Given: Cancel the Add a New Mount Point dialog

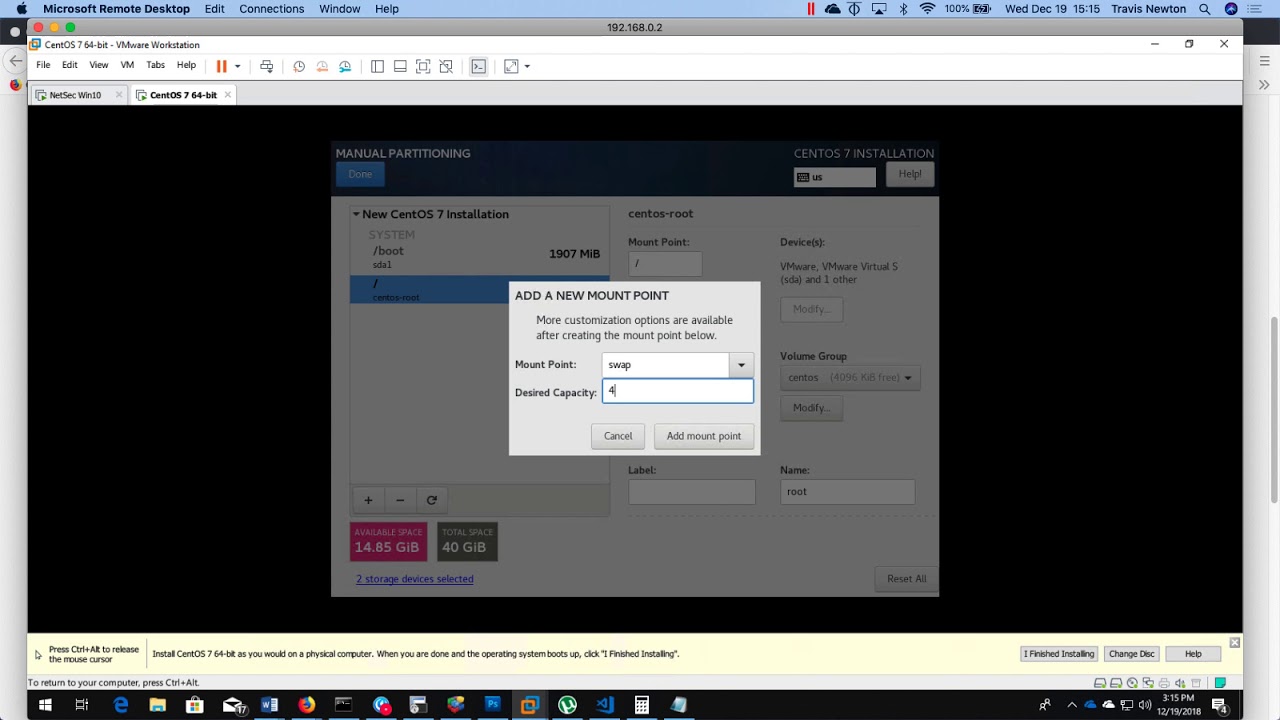Looking at the screenshot, I should click(618, 436).
